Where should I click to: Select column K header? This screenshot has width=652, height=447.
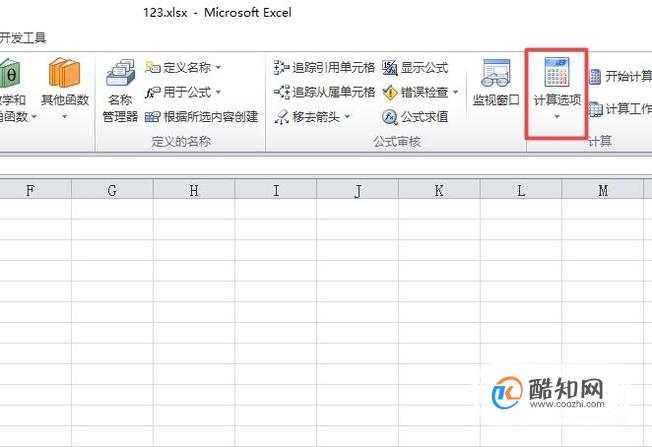pyautogui.click(x=439, y=190)
